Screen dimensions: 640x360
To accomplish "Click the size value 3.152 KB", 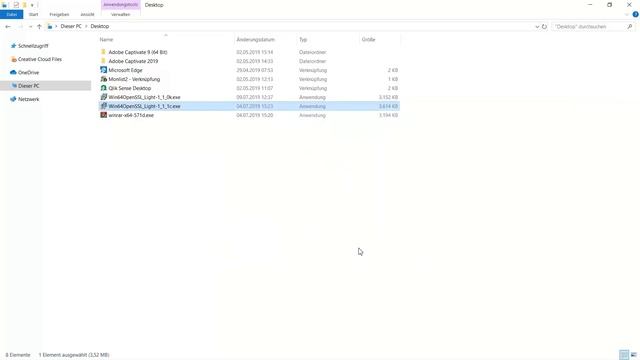I will click(388, 97).
